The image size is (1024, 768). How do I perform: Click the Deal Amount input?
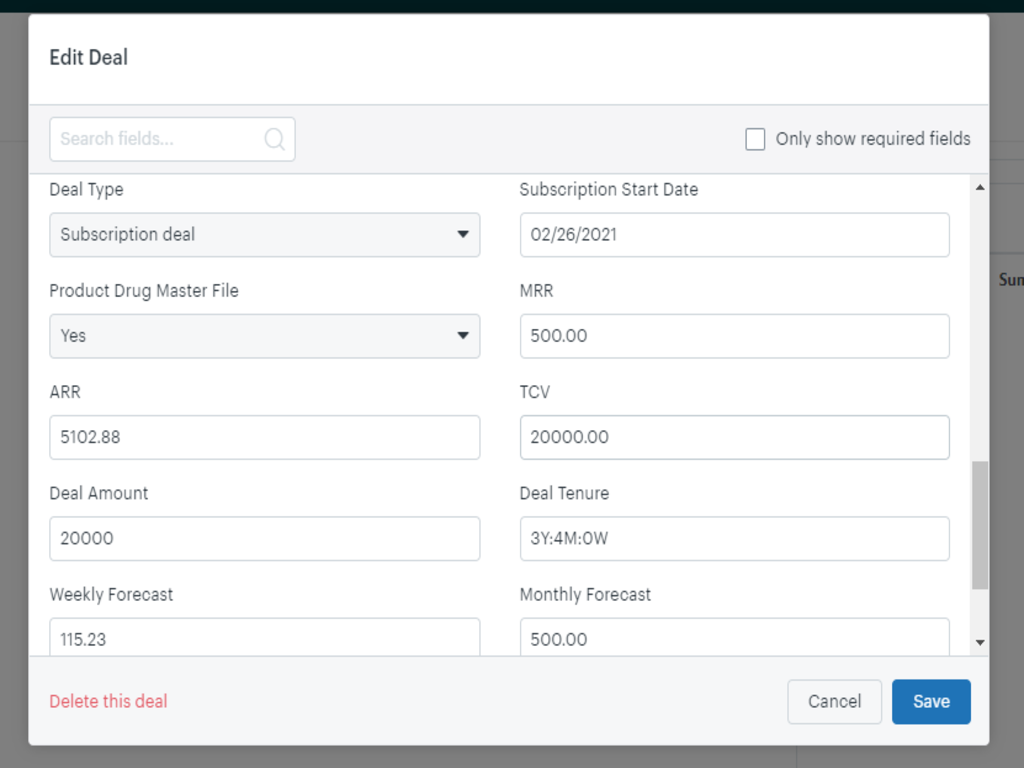coord(264,538)
